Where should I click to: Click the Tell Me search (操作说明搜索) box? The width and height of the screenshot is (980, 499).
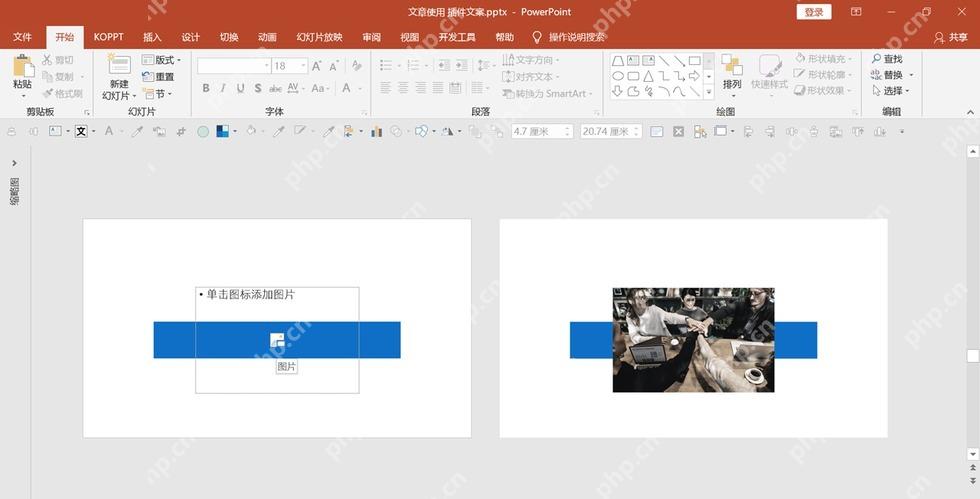tap(569, 38)
